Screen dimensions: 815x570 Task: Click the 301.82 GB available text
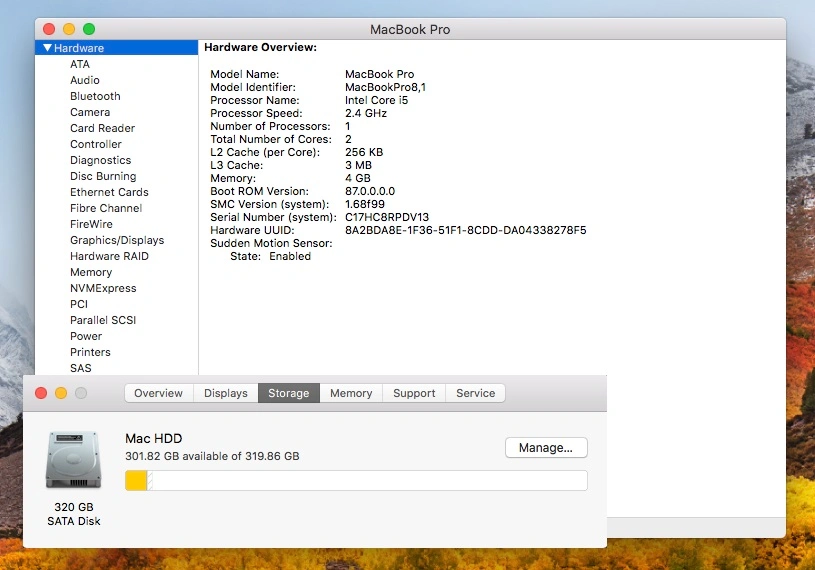212,456
